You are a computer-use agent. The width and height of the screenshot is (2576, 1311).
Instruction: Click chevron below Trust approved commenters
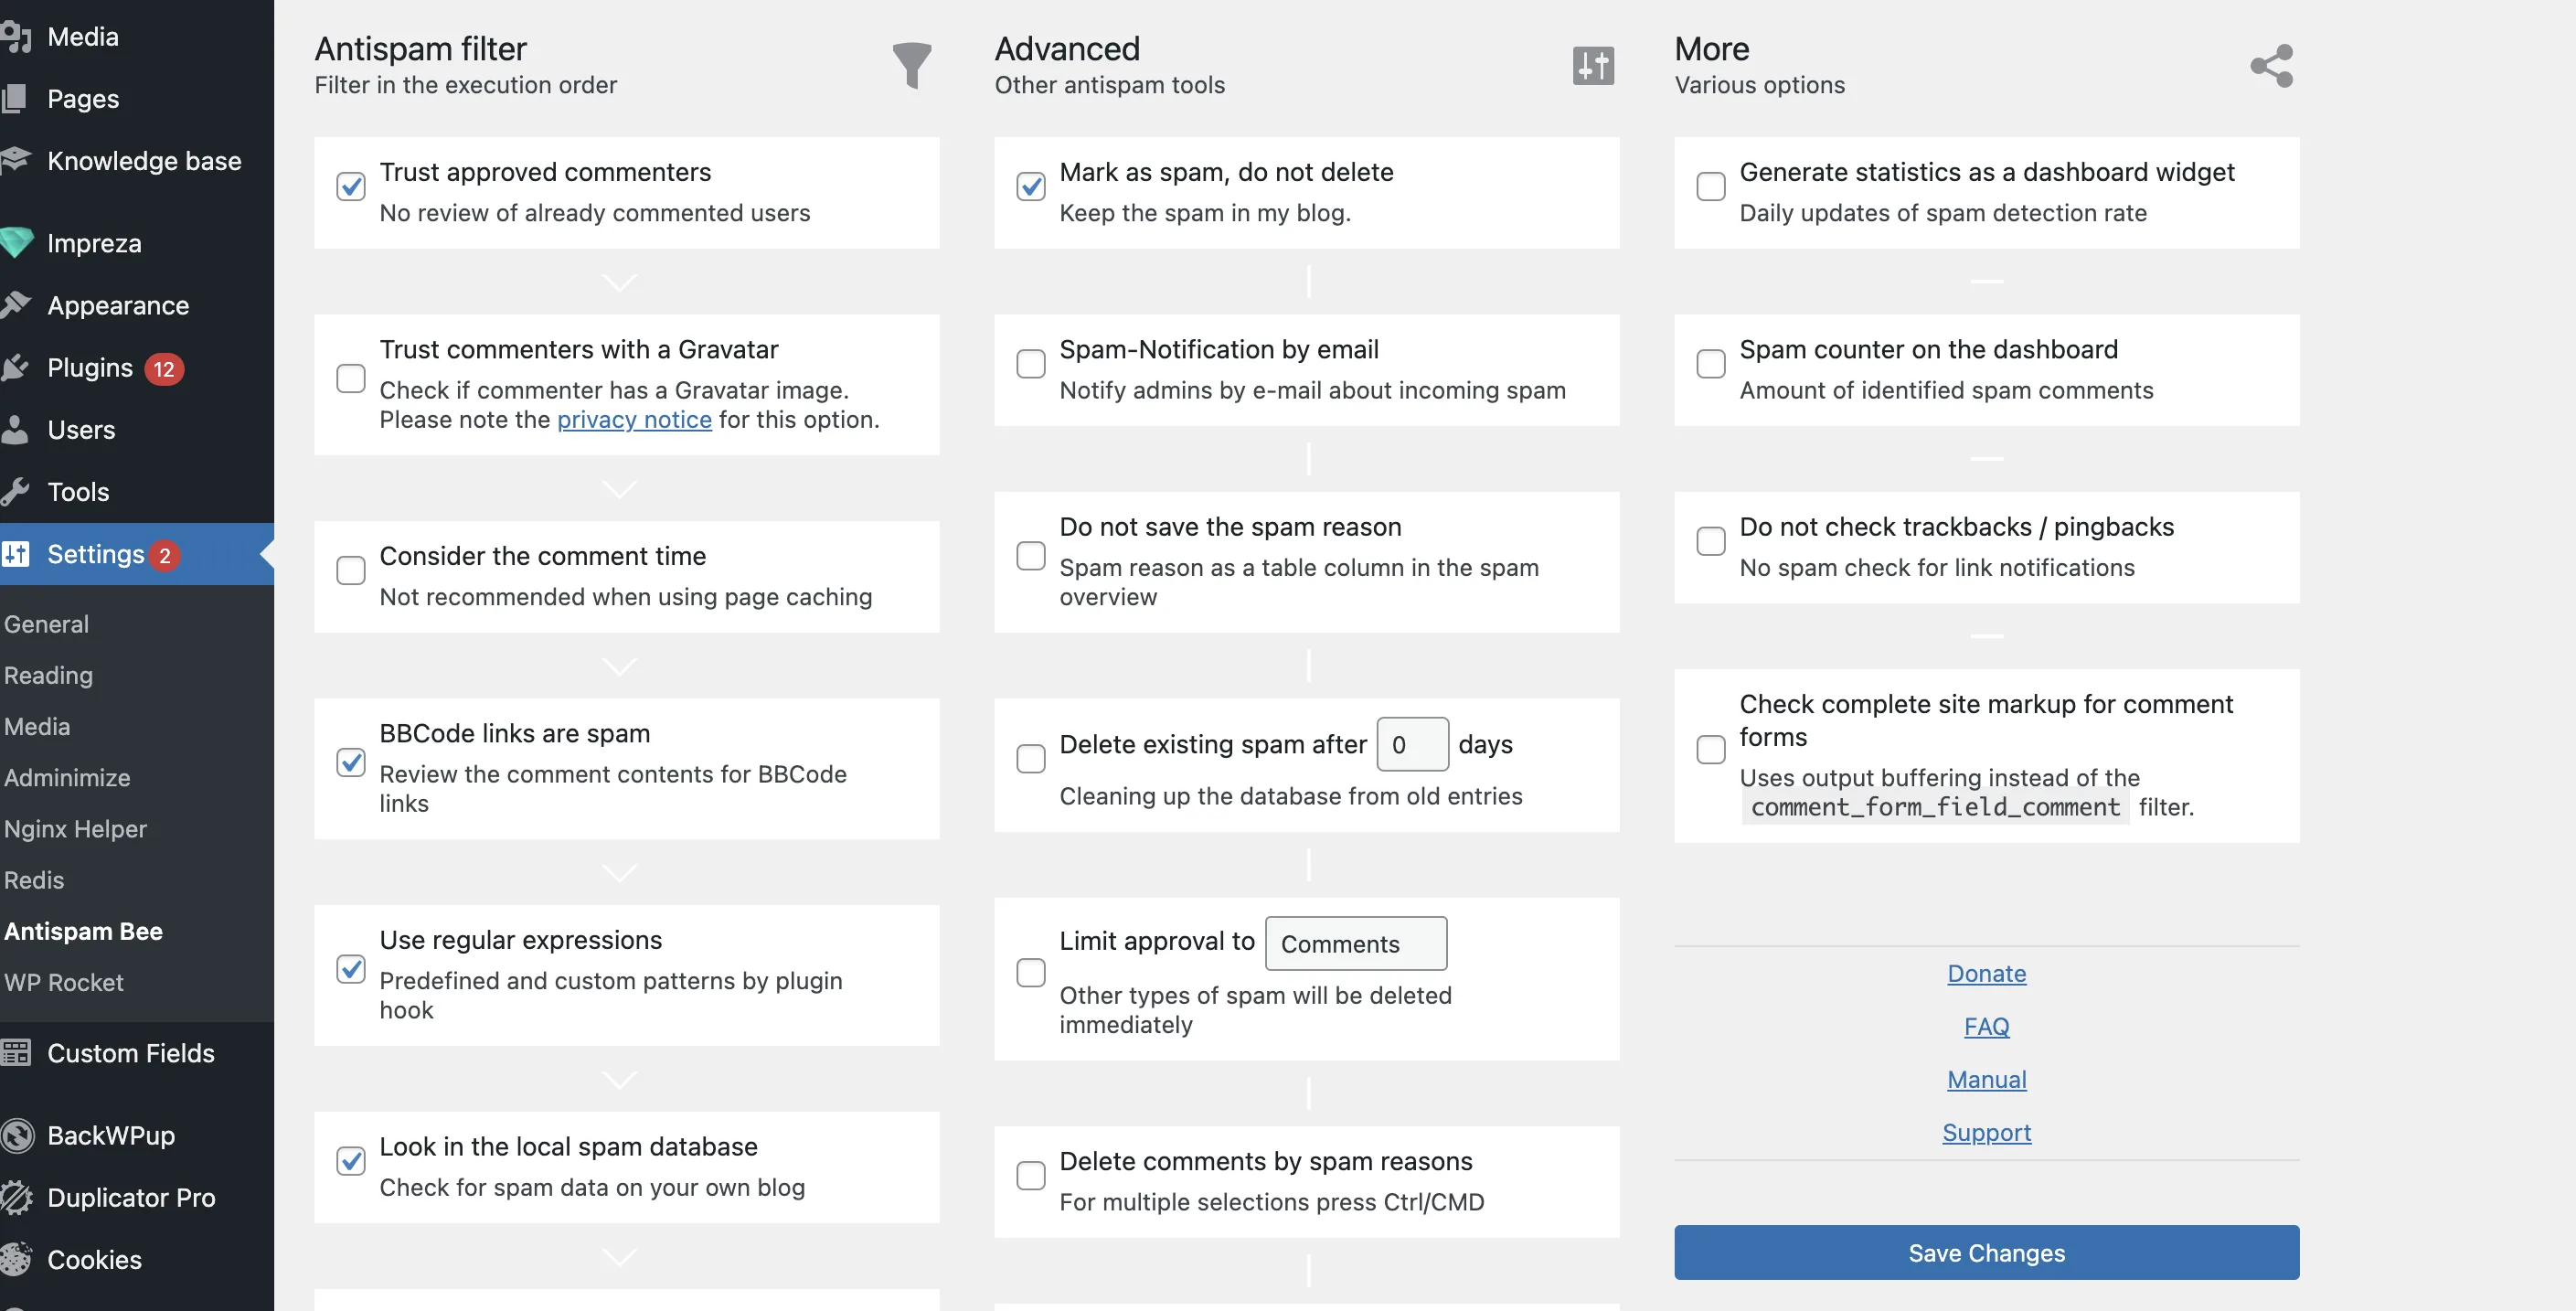(620, 283)
